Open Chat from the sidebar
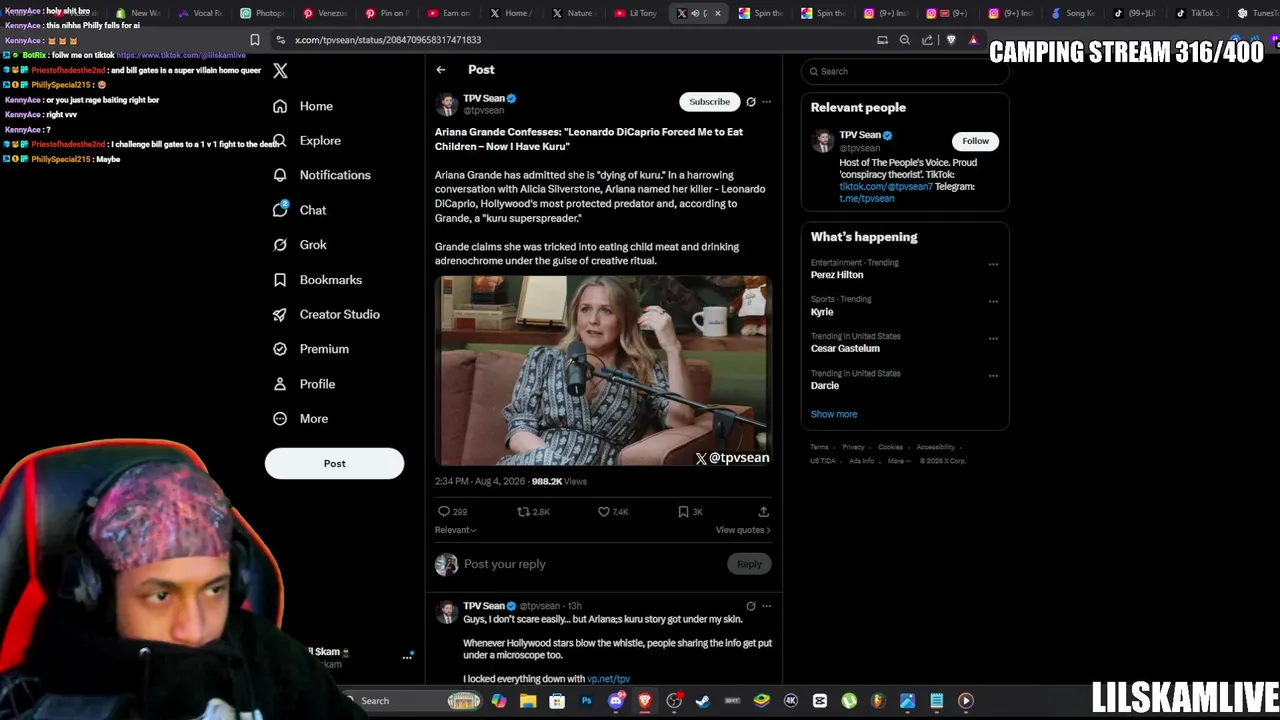 pos(300,210)
